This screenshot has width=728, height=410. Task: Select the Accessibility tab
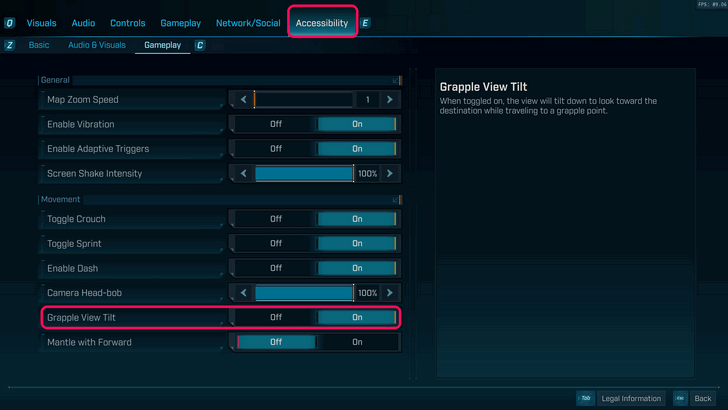pyautogui.click(x=322, y=23)
